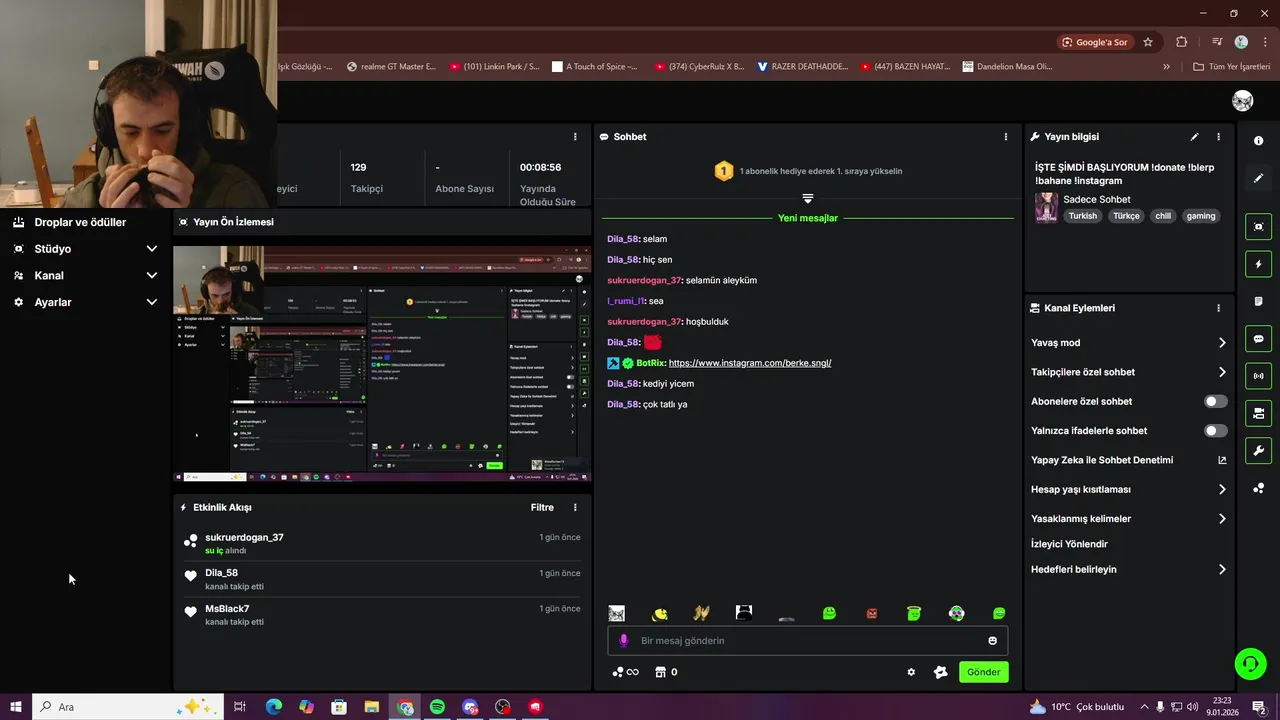
Task: Open Yapay Zeka ile Sohbet Denetimi external link
Action: [1222, 460]
